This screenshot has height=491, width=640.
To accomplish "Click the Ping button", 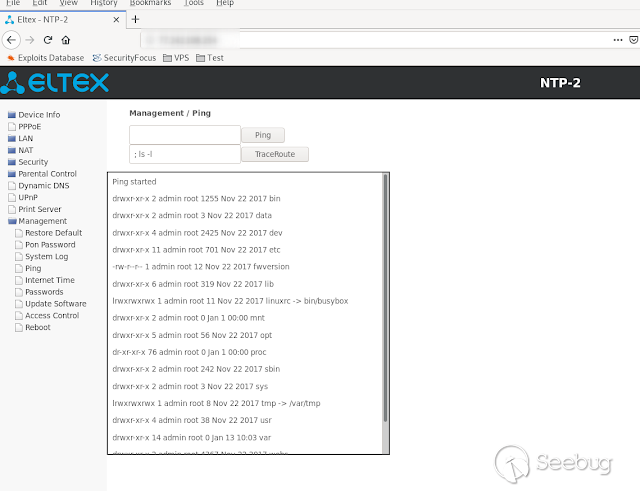I will 263,135.
